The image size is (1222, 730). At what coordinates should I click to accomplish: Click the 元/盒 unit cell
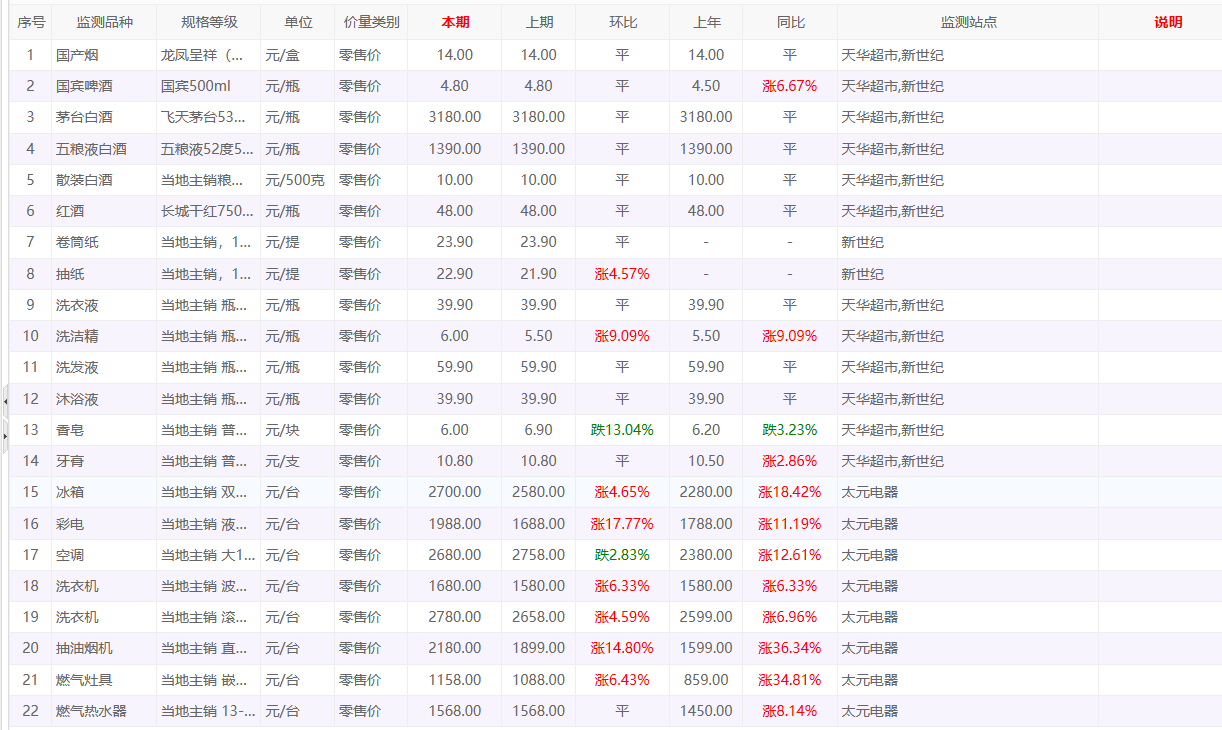[x=298, y=55]
